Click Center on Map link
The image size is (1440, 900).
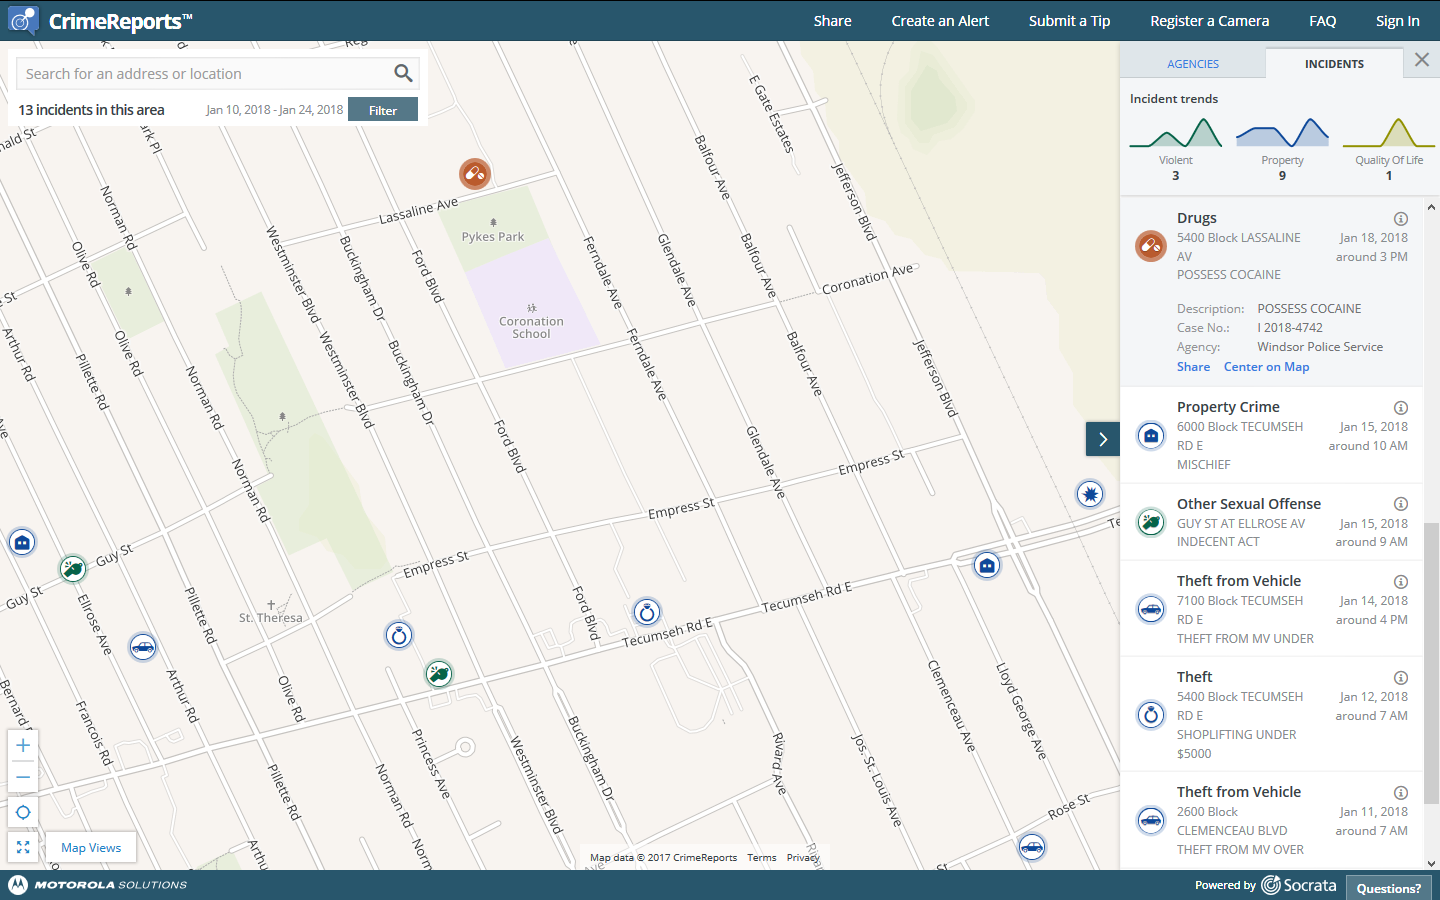1266,367
